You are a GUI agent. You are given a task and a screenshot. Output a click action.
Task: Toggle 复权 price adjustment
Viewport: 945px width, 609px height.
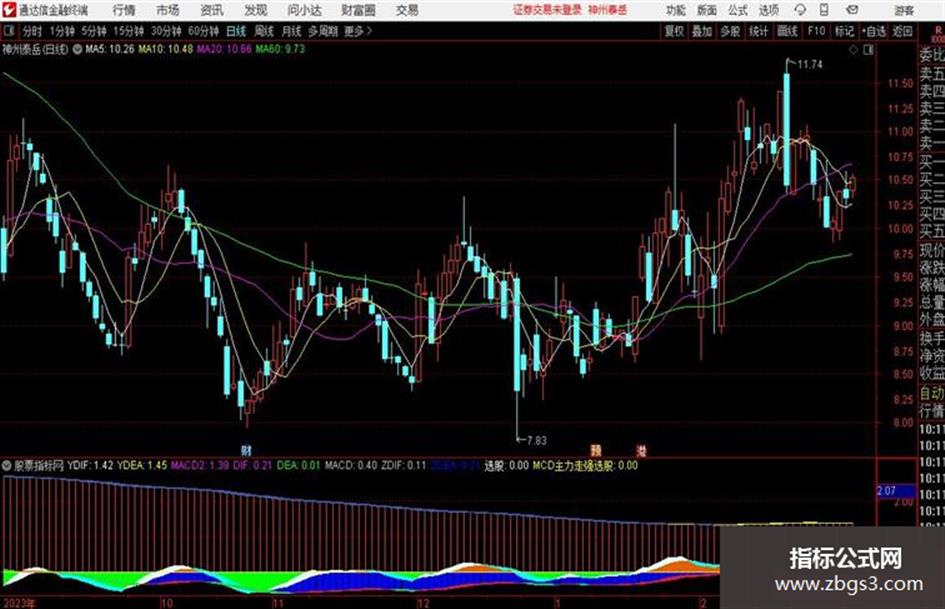[674, 31]
